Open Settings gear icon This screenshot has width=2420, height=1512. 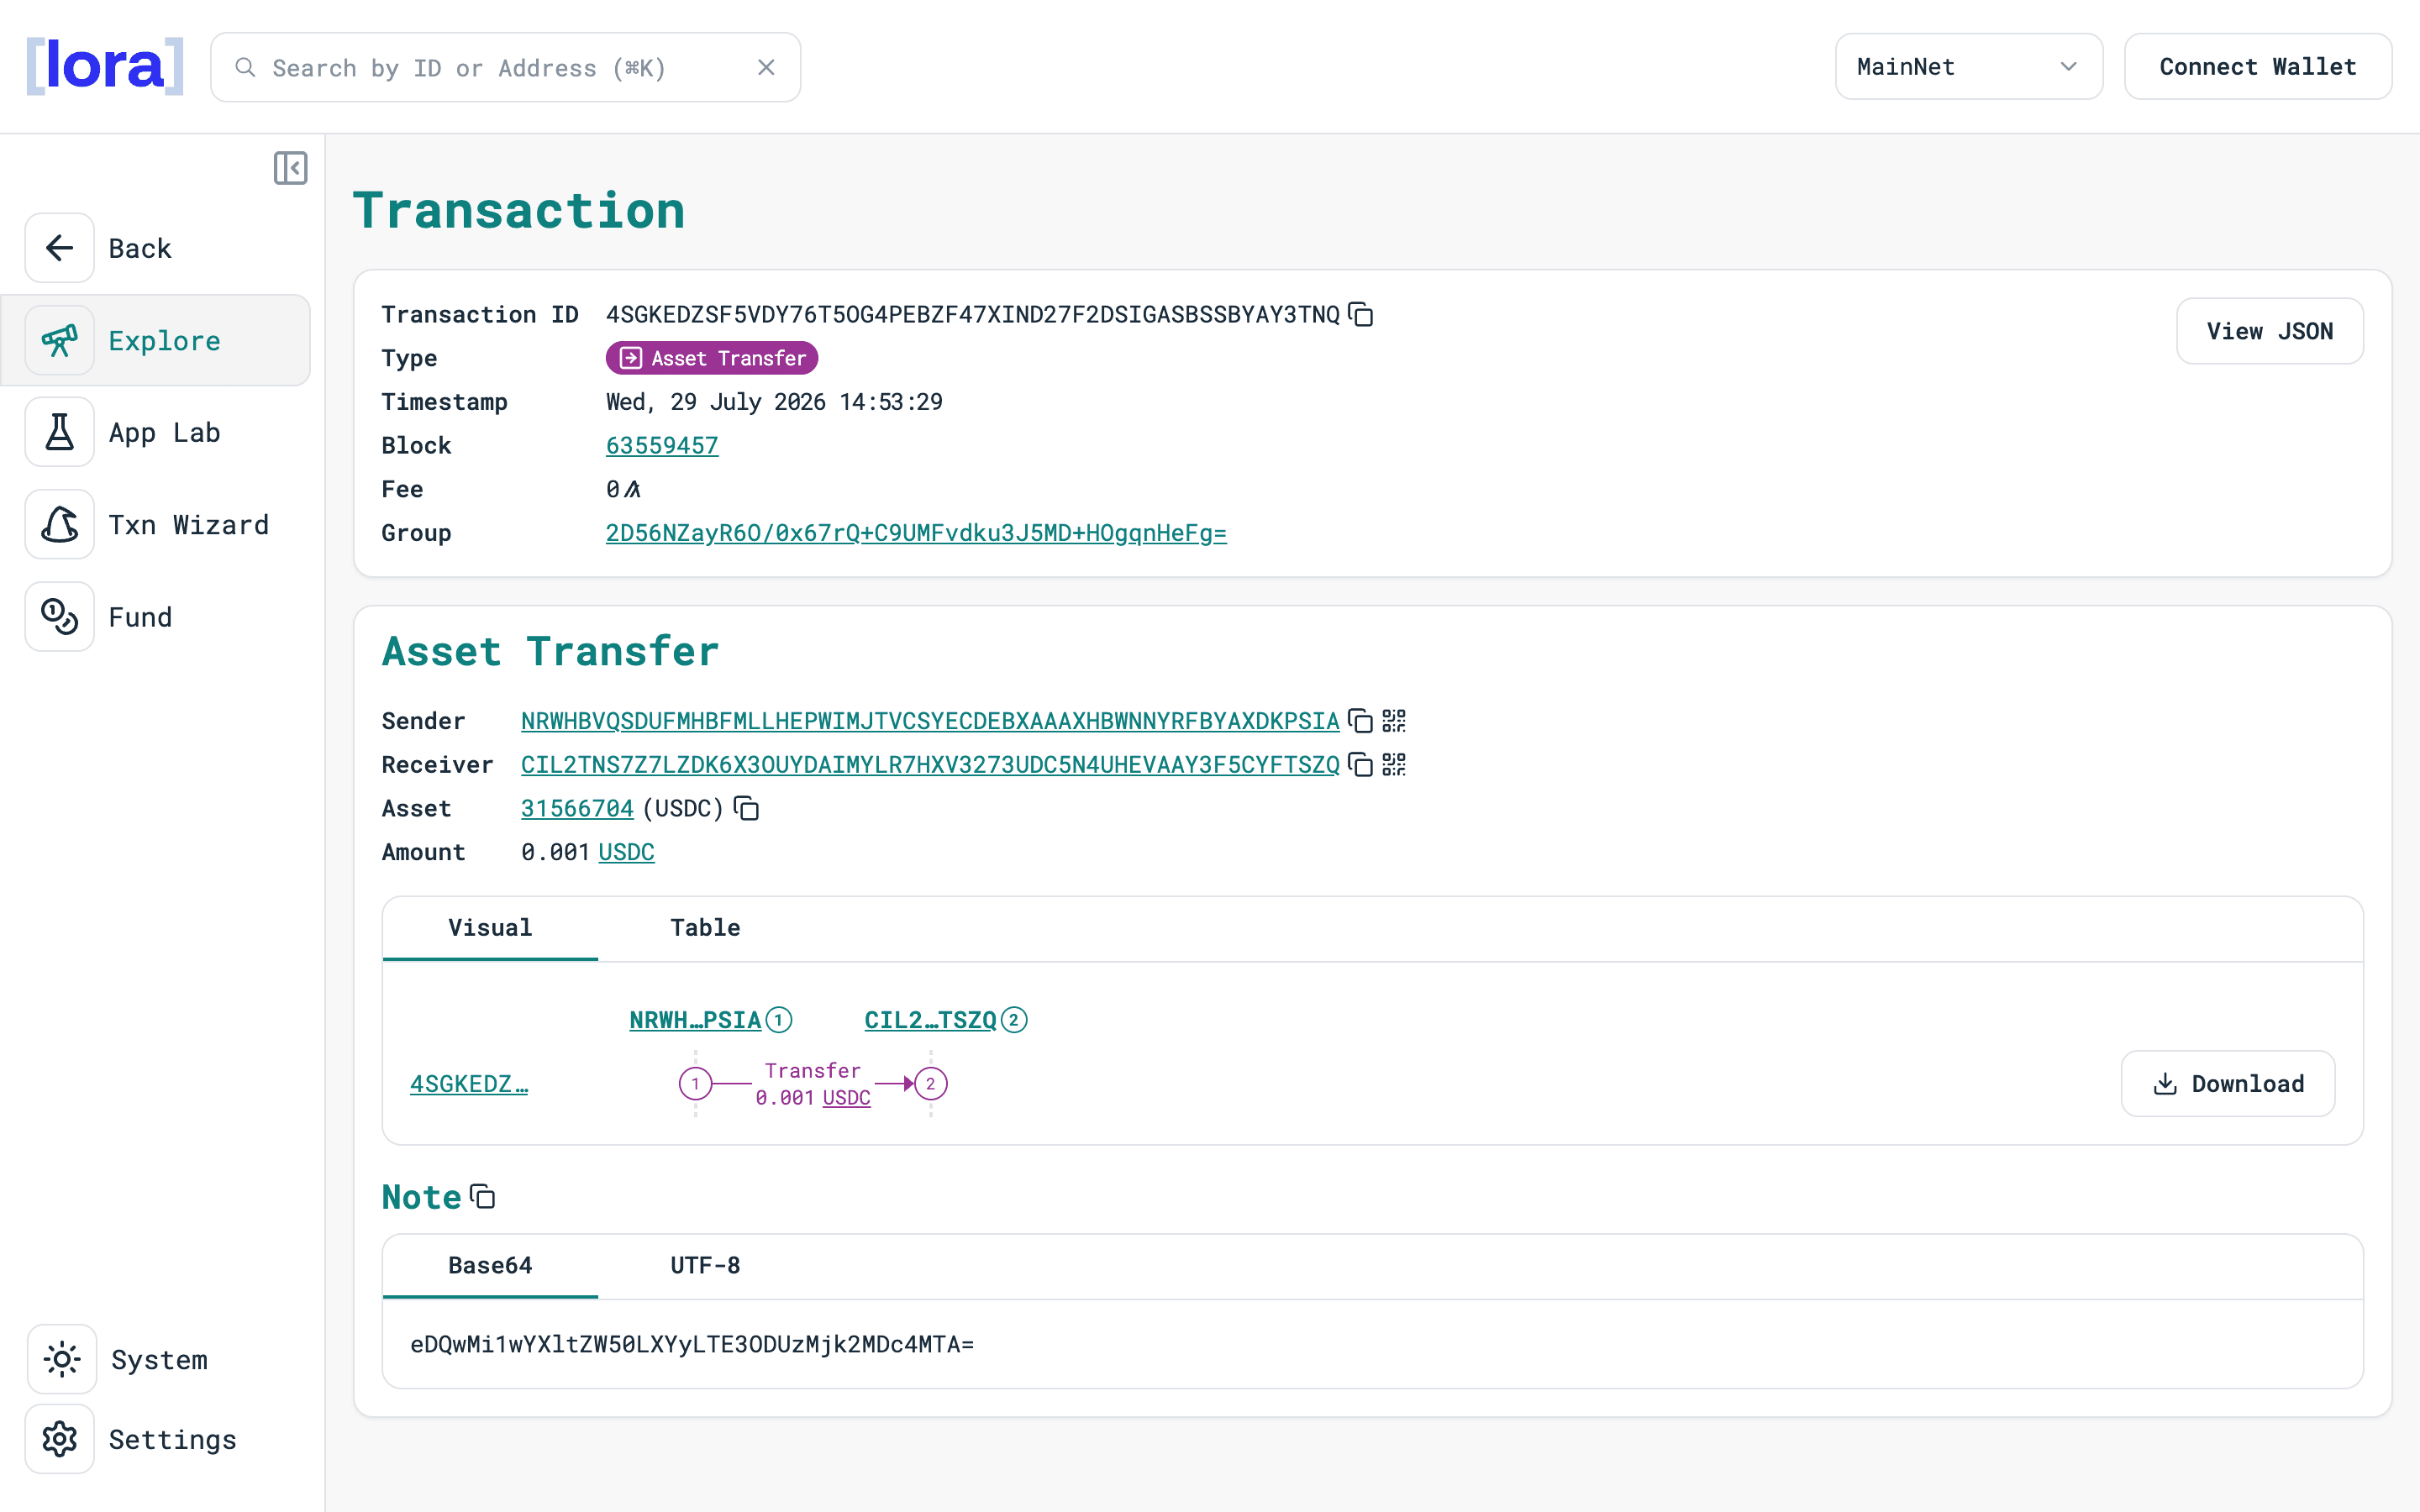click(x=60, y=1439)
